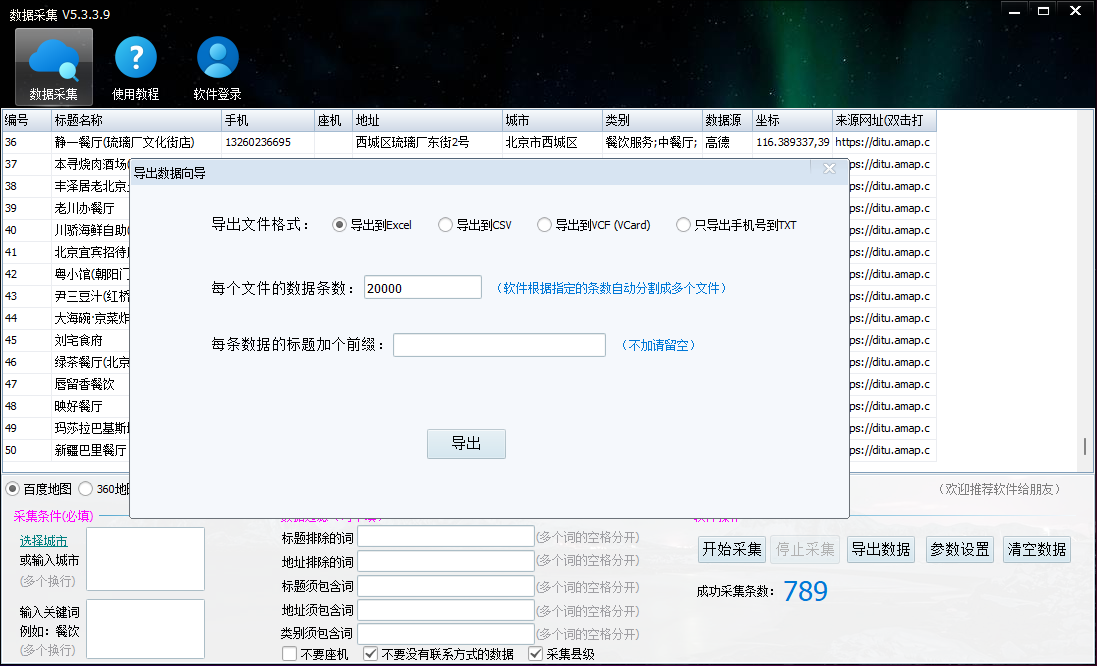Click the 编号 column header
Image resolution: width=1097 pixels, height=666 pixels.
(27, 120)
